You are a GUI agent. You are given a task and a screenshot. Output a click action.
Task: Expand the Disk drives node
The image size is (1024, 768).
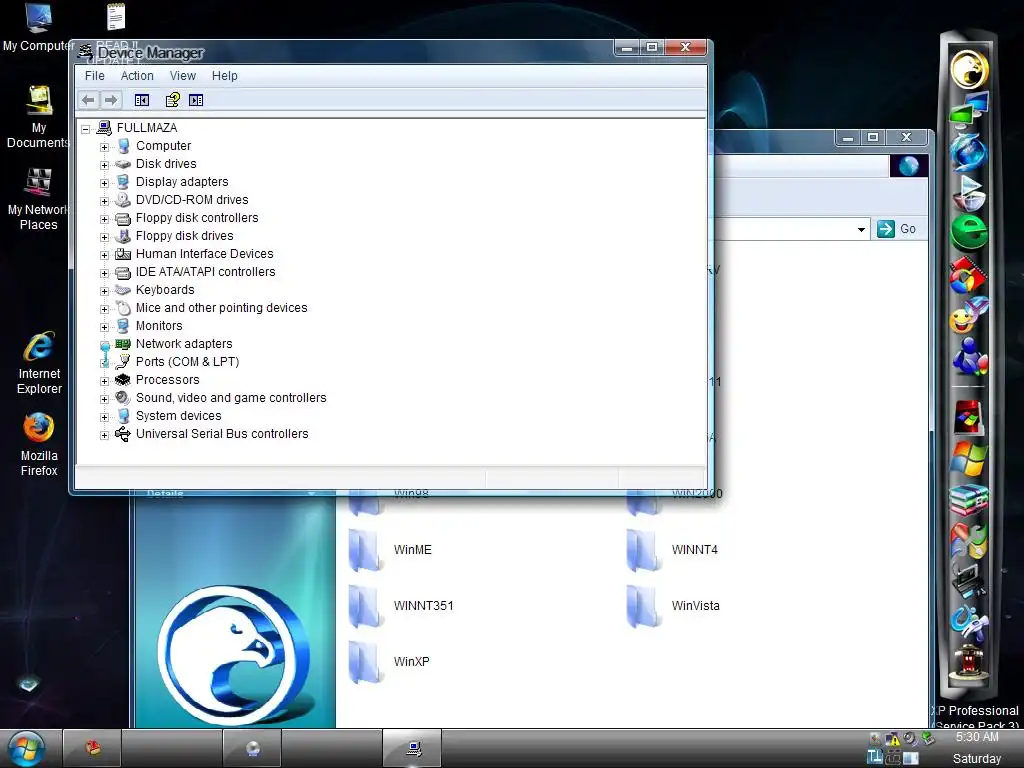(x=104, y=165)
